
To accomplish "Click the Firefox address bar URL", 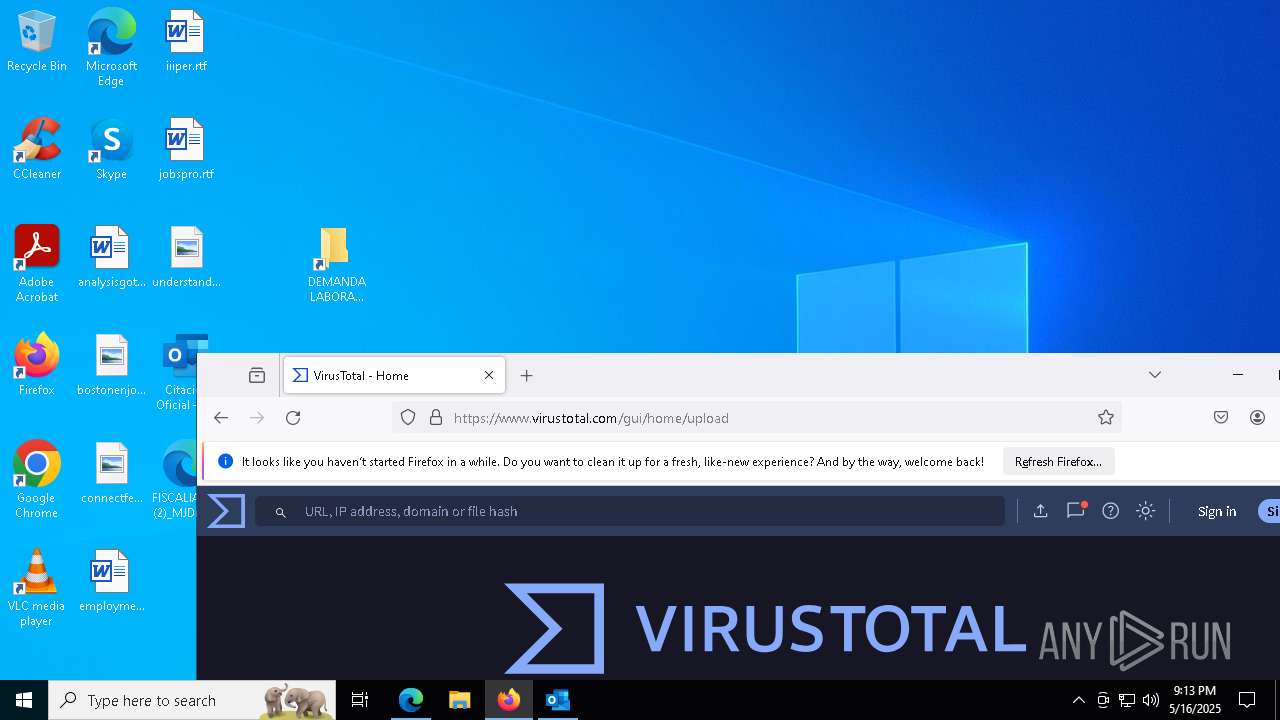I will point(591,418).
